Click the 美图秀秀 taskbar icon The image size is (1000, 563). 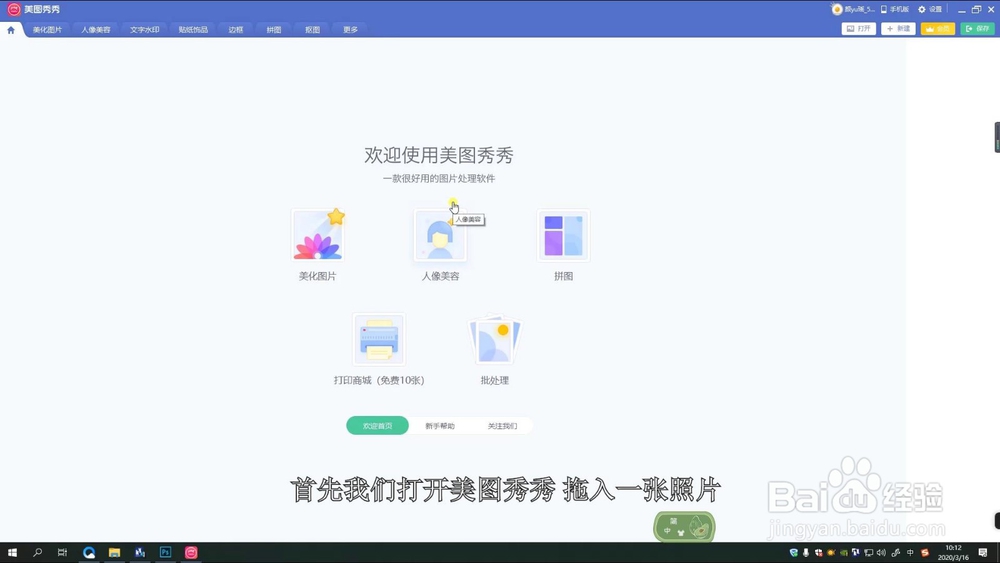(191, 552)
